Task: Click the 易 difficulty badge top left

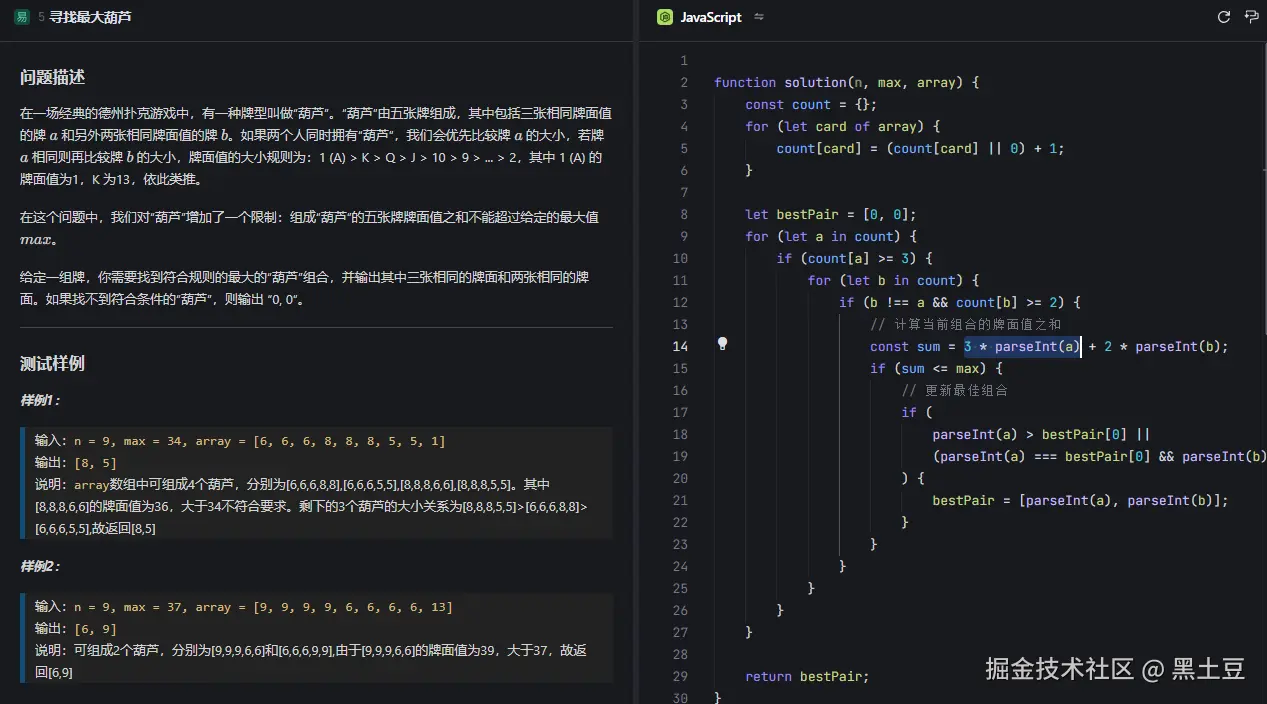Action: pos(21,17)
